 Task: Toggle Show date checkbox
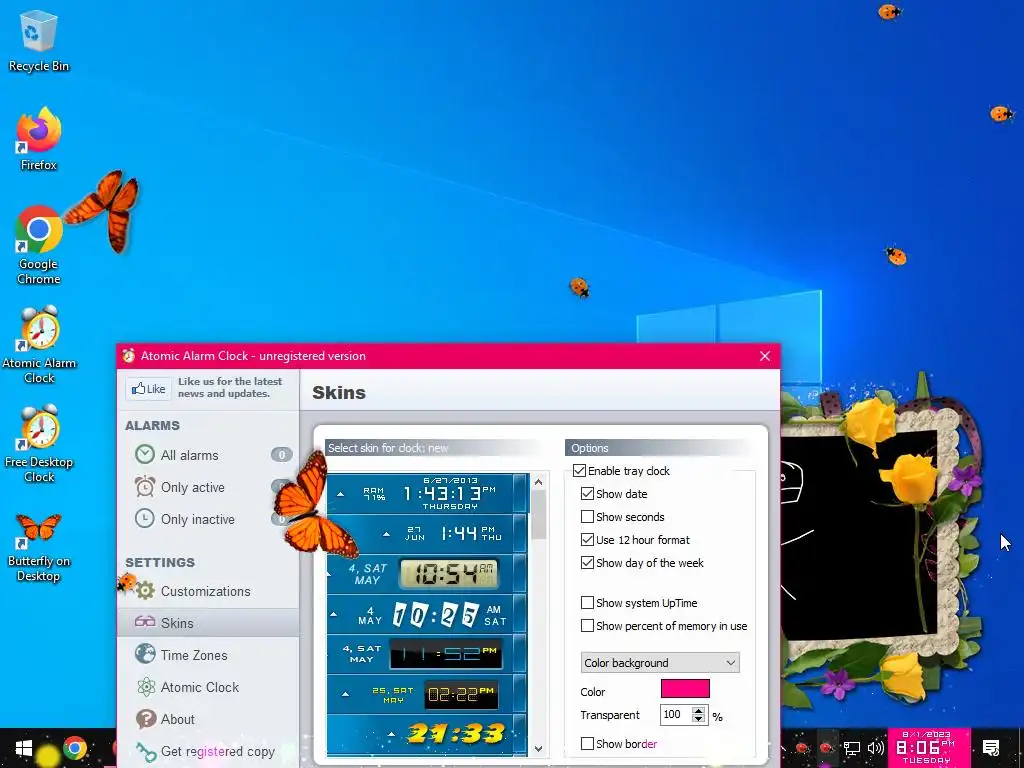[x=587, y=494]
